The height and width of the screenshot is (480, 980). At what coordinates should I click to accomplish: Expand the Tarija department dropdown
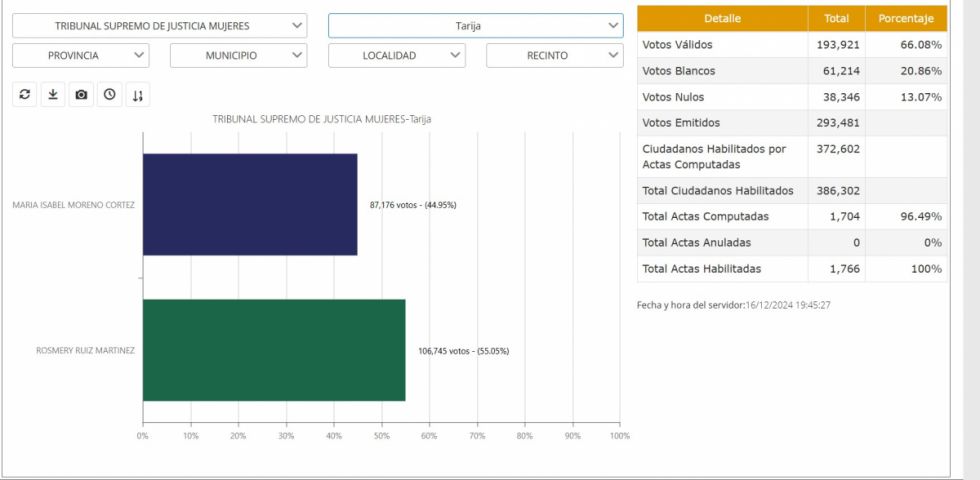(x=476, y=26)
